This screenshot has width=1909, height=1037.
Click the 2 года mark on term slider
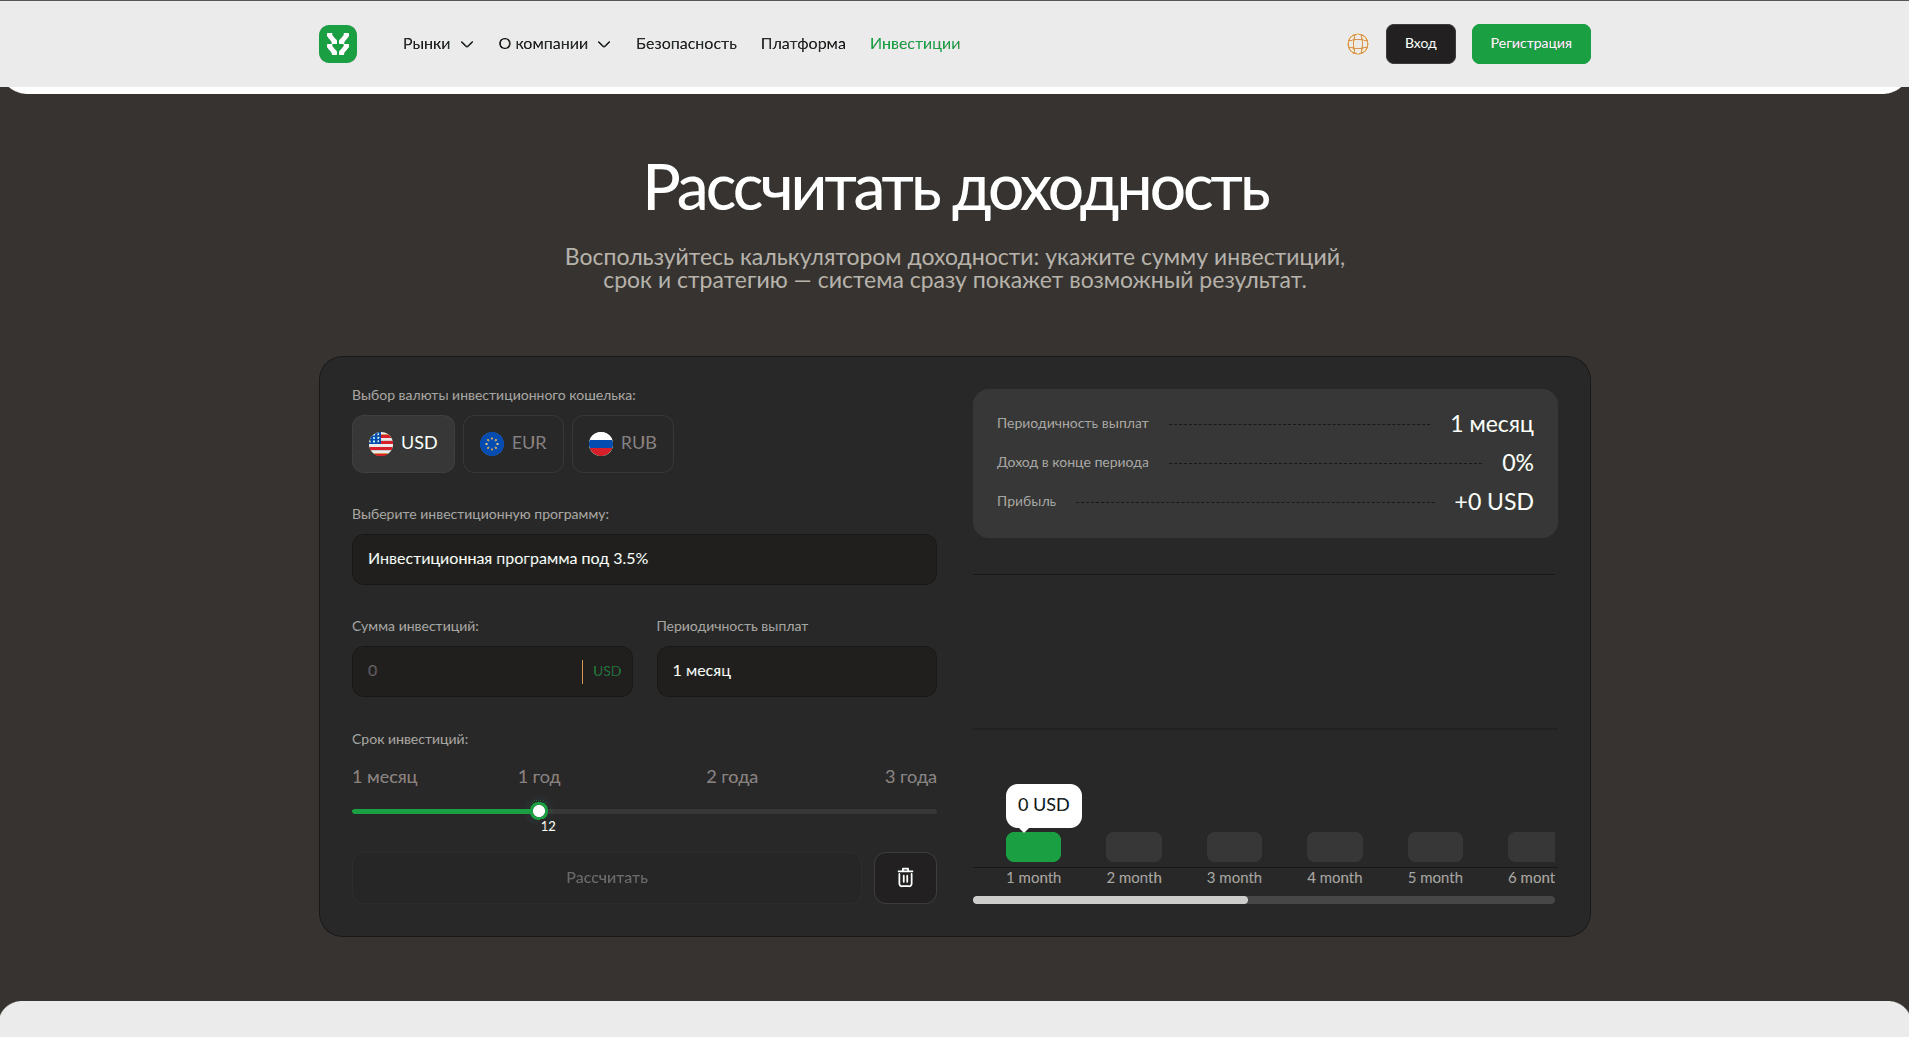pos(732,778)
